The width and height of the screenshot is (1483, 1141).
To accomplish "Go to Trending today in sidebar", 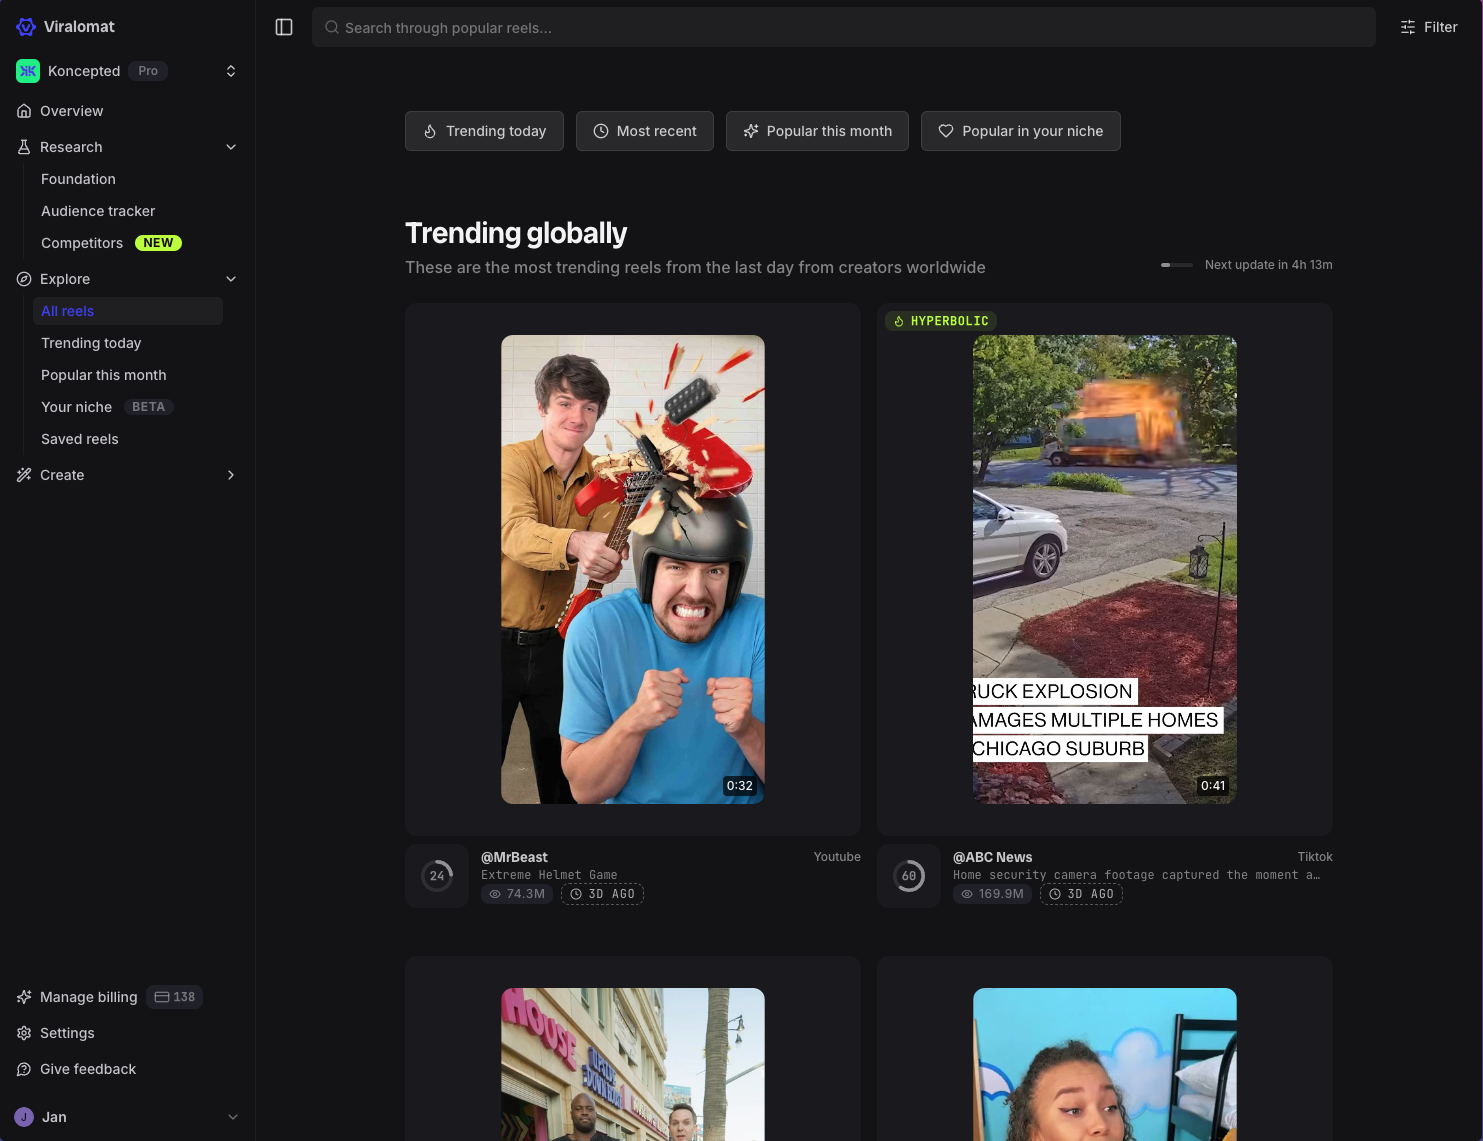I will click(x=91, y=343).
